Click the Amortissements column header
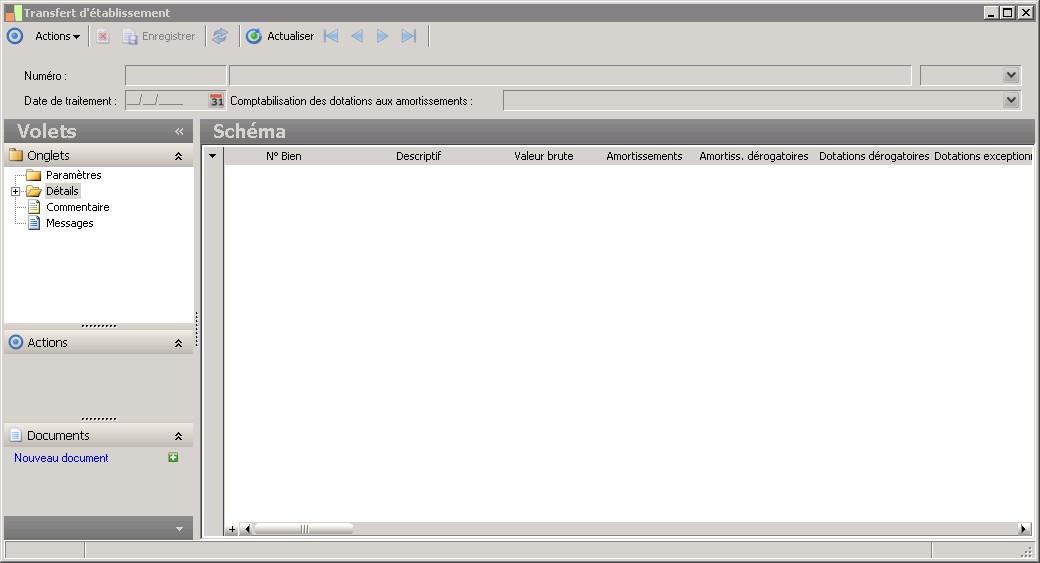The image size is (1040, 563). 644,156
